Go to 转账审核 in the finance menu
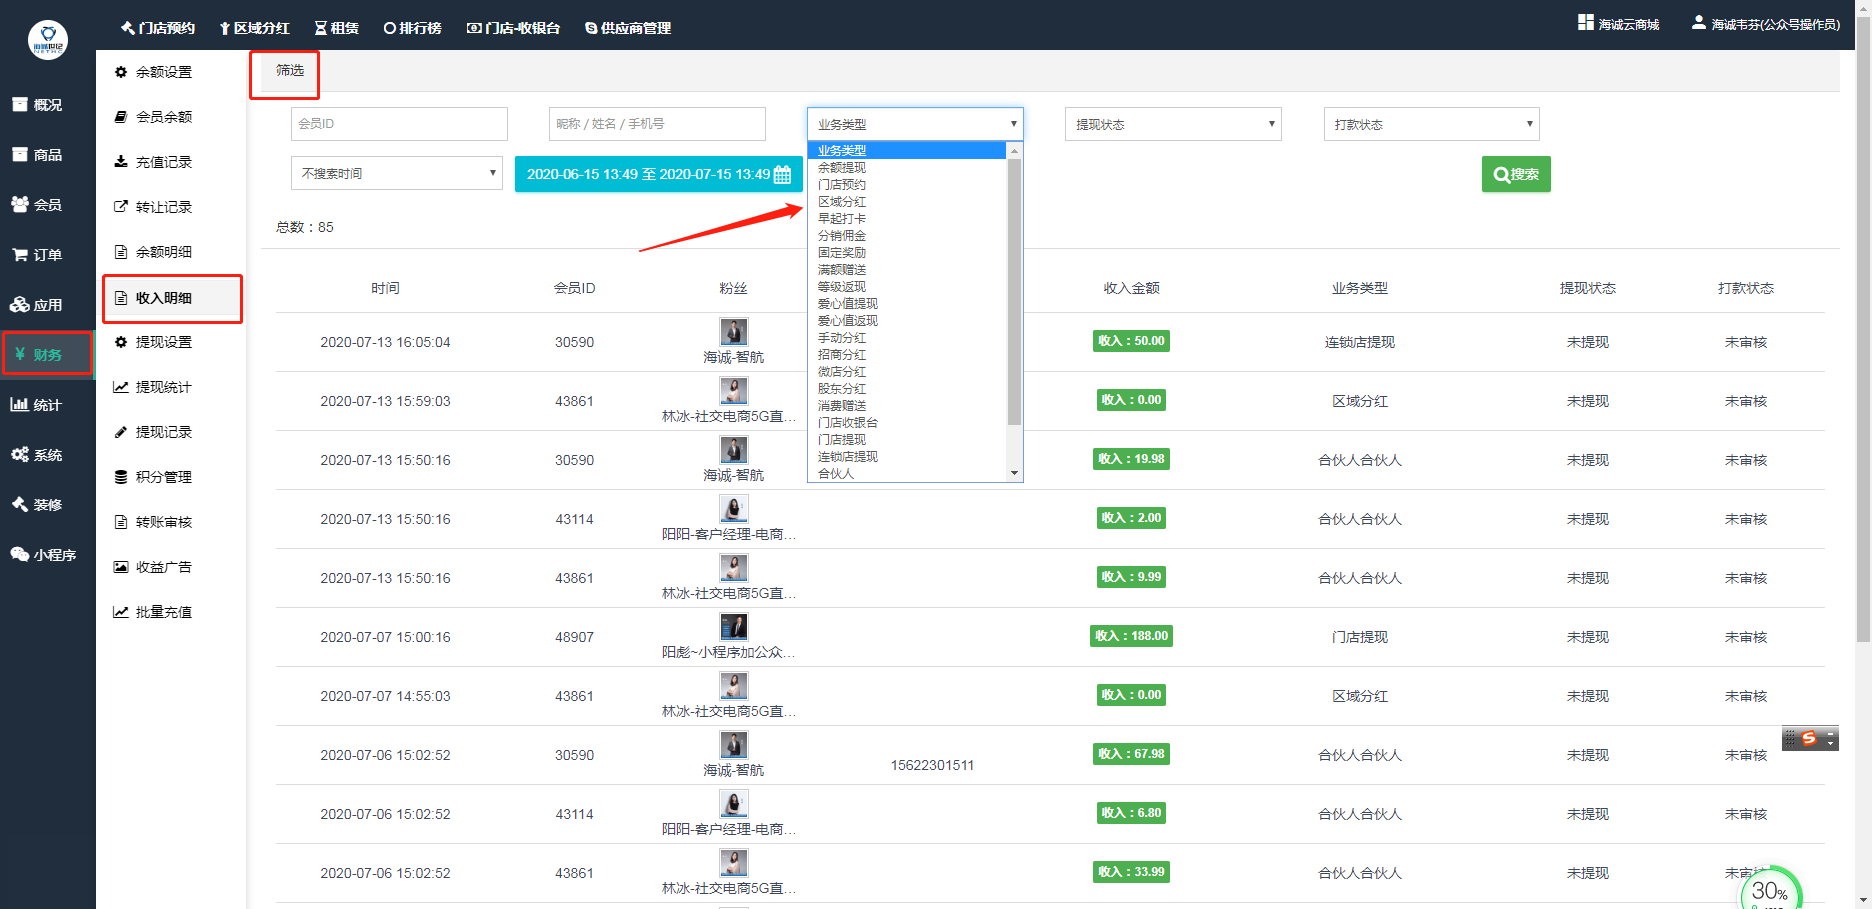 pyautogui.click(x=164, y=522)
